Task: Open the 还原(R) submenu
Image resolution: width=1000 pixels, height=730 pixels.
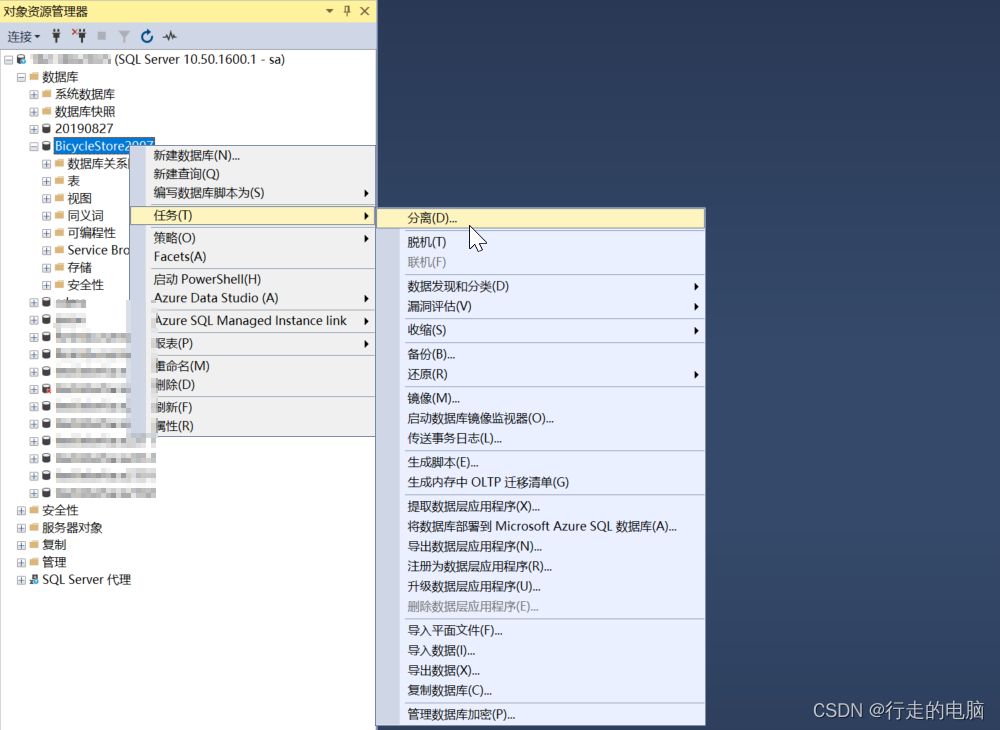Action: click(541, 374)
